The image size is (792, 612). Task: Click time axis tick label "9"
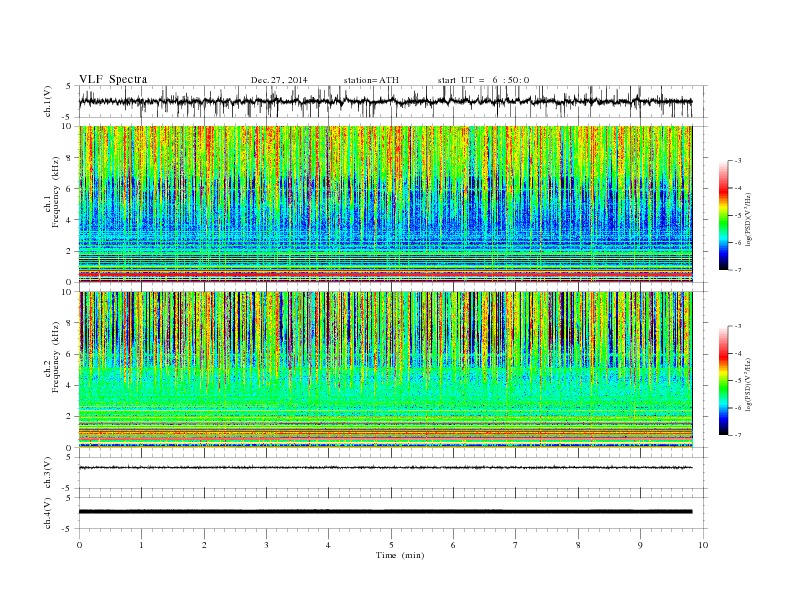tap(640, 545)
